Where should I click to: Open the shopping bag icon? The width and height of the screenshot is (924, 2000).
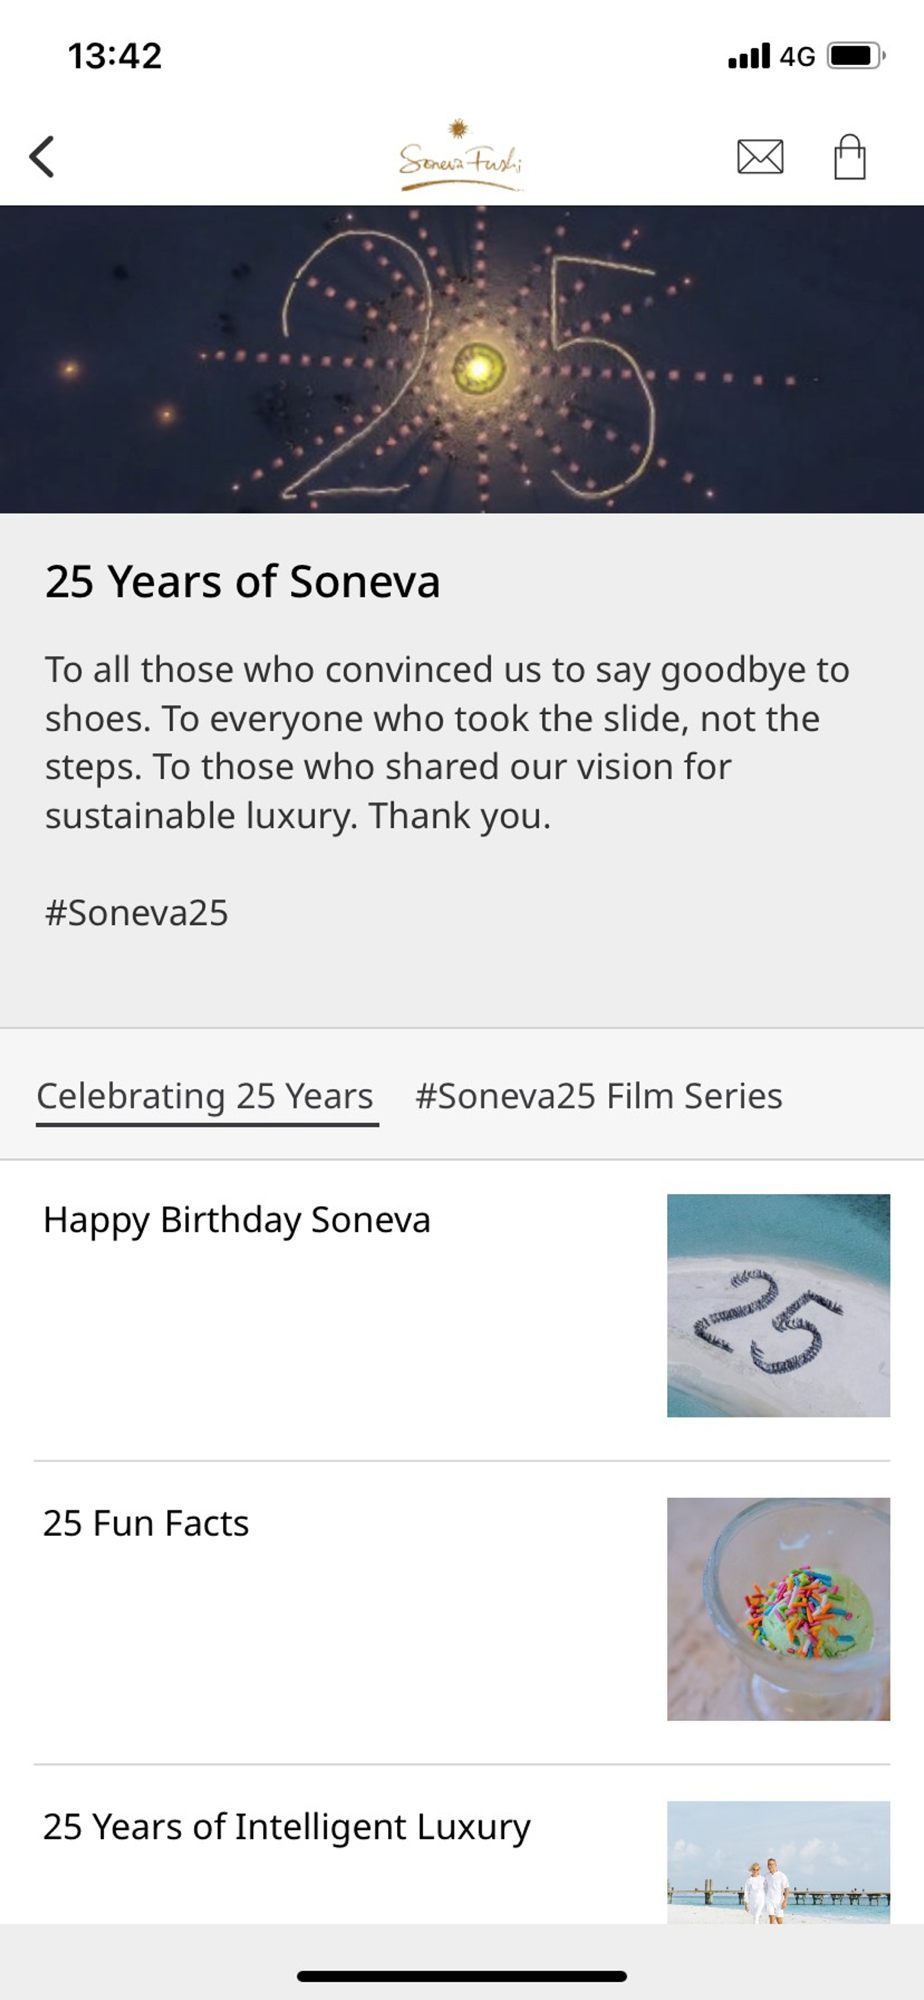tap(850, 157)
